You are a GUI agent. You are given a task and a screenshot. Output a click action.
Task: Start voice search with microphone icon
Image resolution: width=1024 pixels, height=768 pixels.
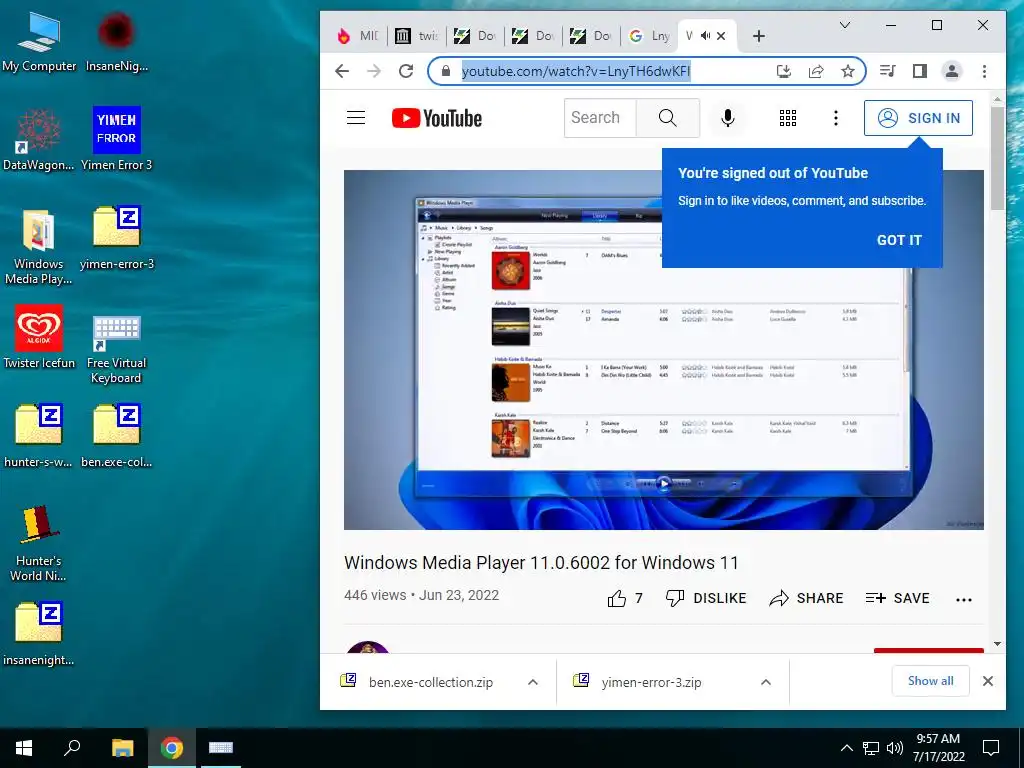(x=728, y=118)
